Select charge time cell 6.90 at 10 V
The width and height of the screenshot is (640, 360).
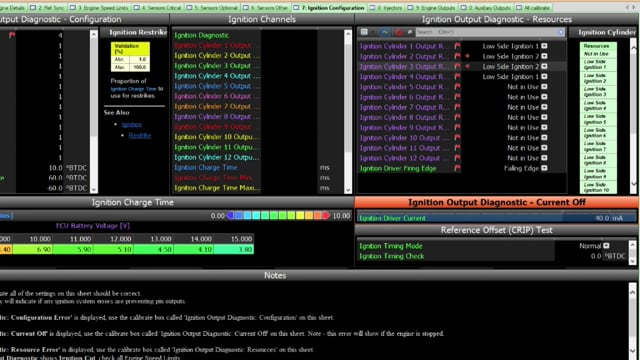click(x=33, y=249)
